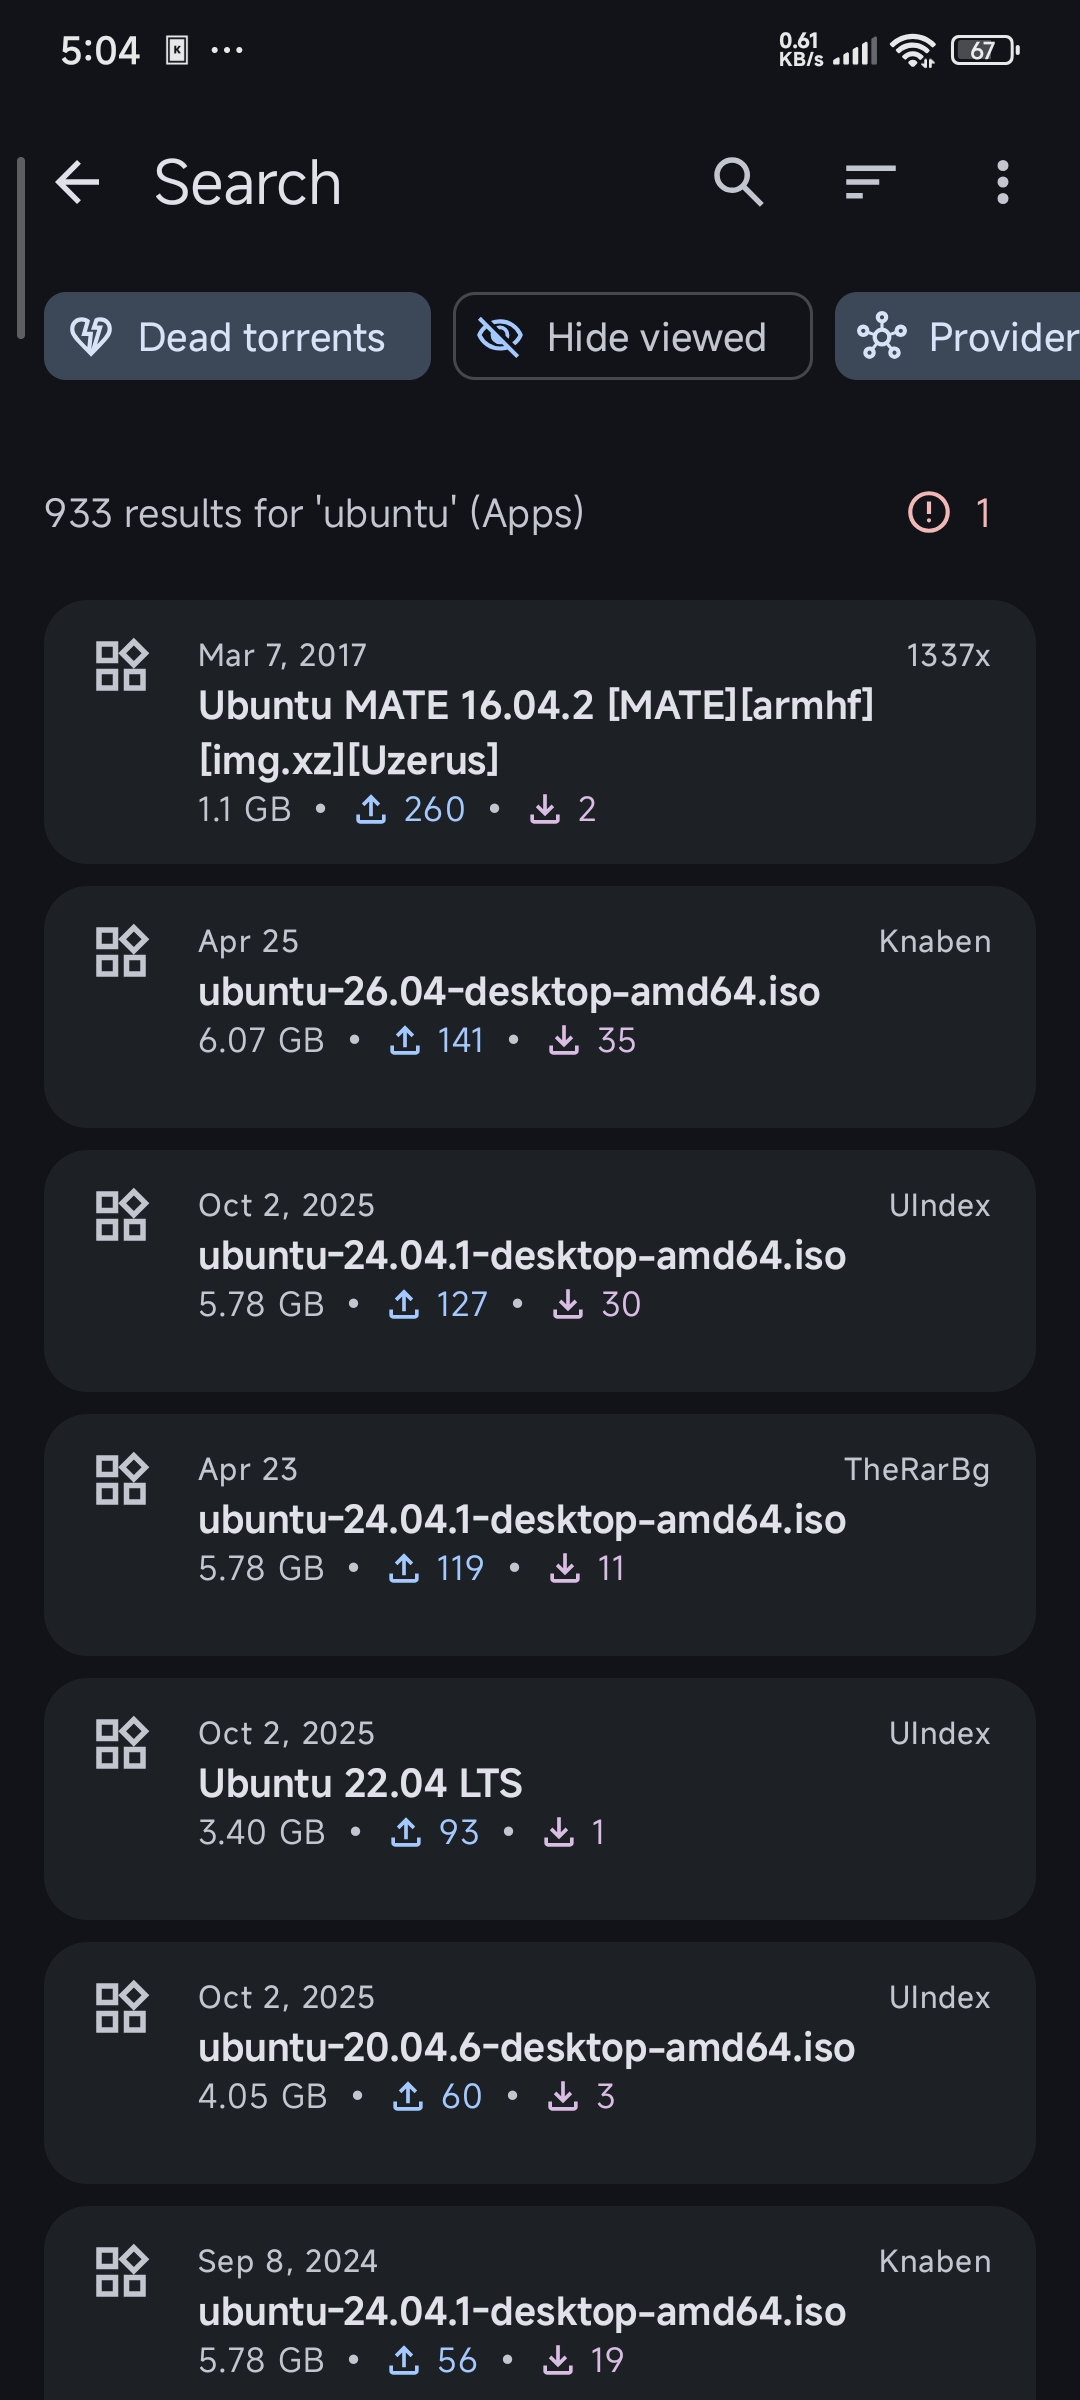This screenshot has height=2400, width=1080.
Task: Tap the seeder count 119
Action: (x=460, y=1568)
